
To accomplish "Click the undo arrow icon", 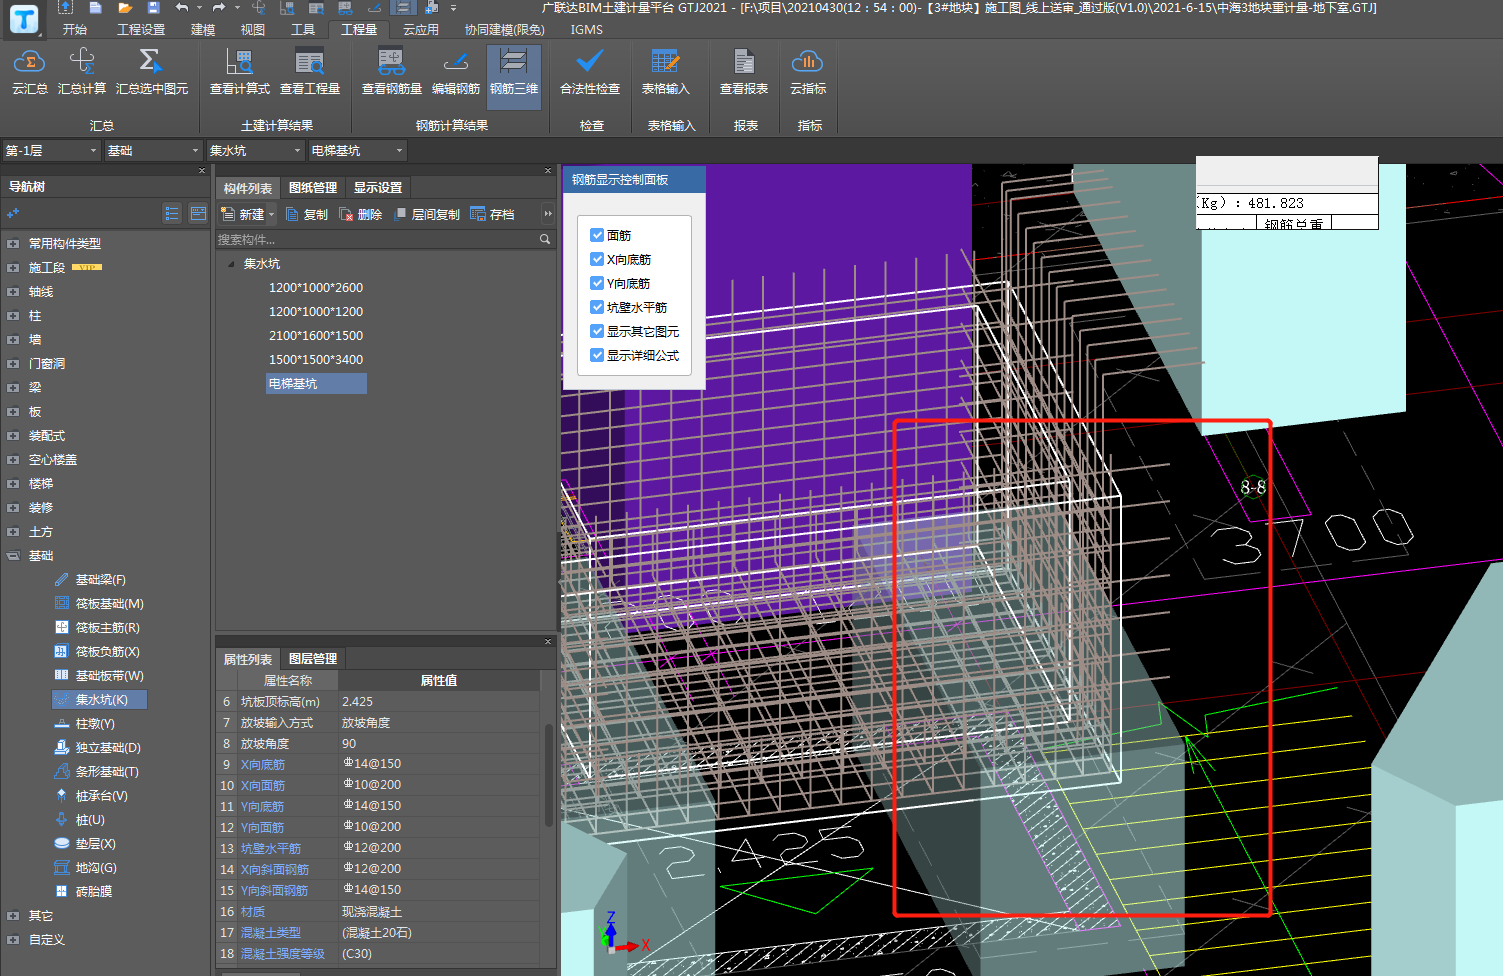I will (x=182, y=7).
